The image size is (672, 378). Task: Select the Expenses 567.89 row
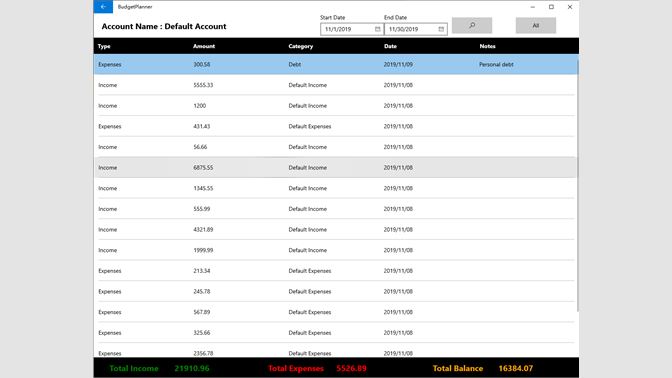pyautogui.click(x=336, y=312)
